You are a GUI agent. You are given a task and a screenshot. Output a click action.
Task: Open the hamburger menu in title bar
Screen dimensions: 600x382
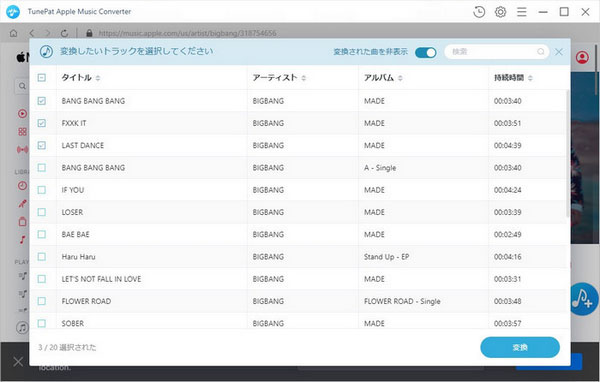tap(522, 12)
